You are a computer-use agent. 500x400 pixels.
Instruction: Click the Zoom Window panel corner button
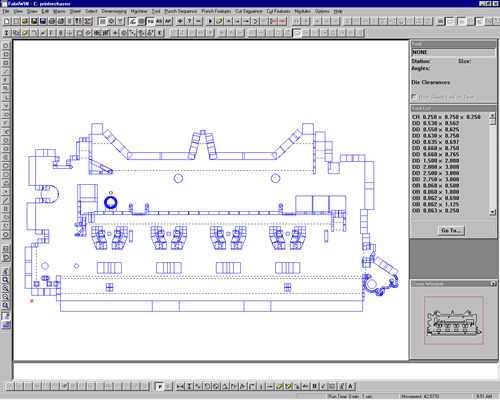tap(493, 284)
